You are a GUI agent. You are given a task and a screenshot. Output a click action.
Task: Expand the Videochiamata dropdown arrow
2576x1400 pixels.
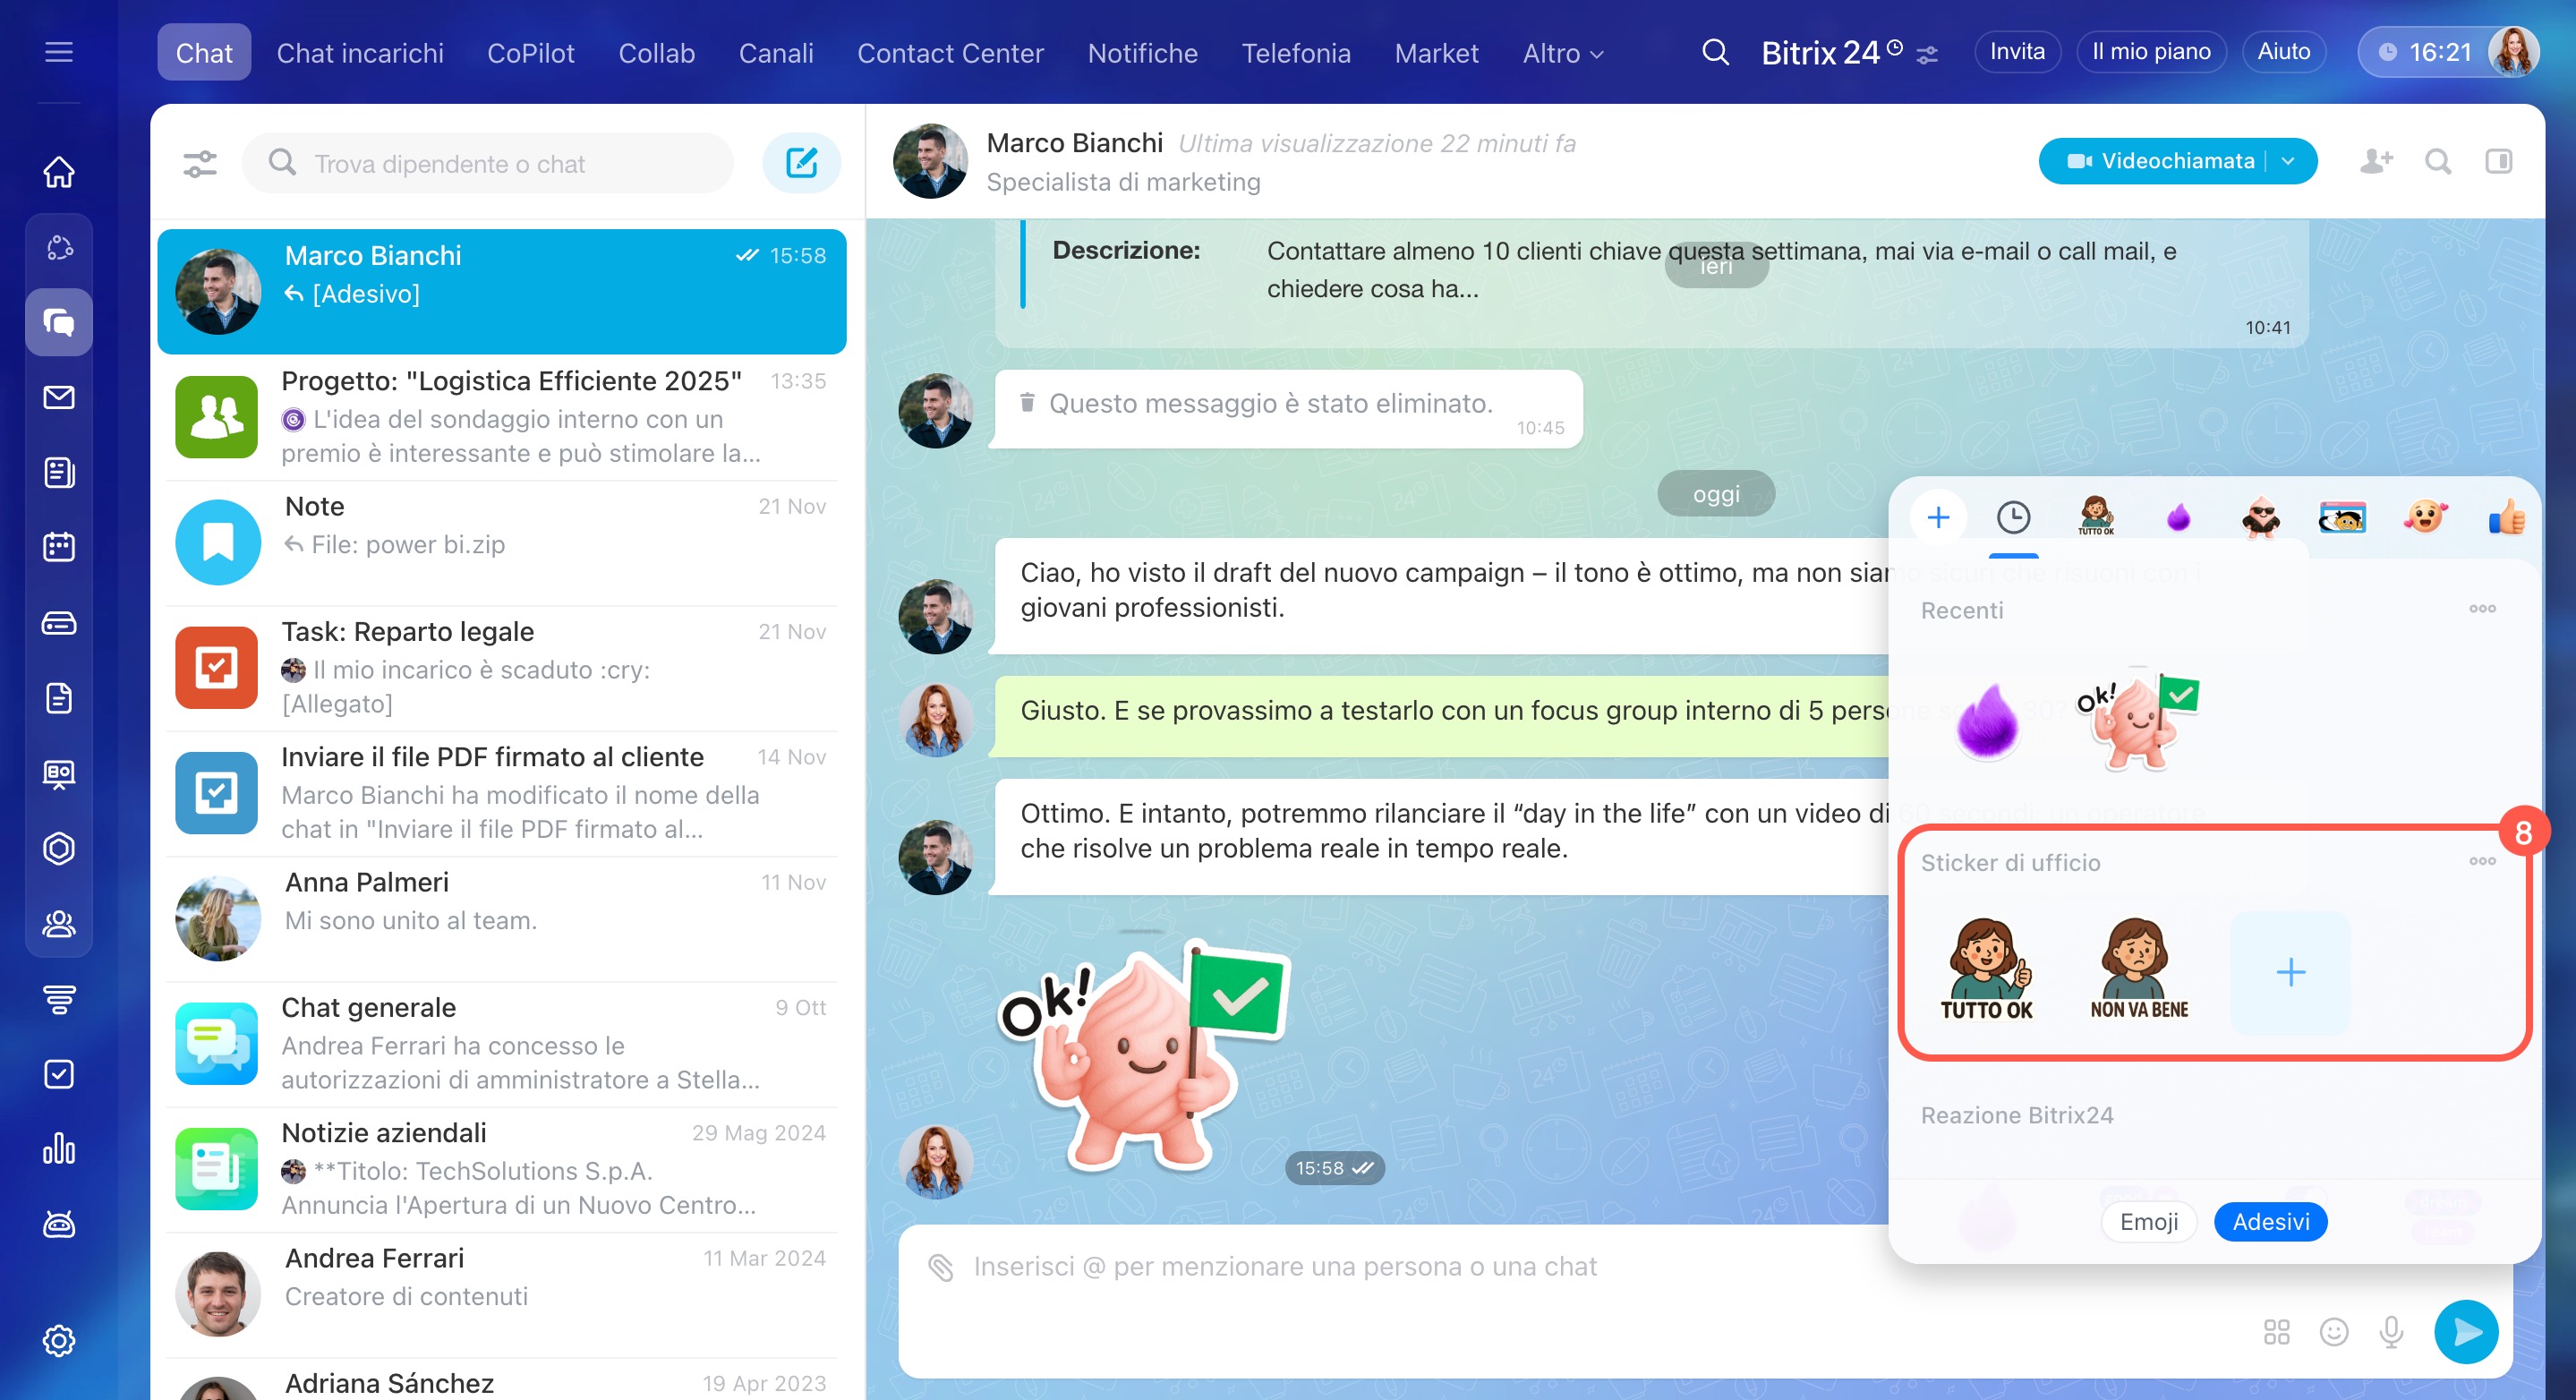coord(2289,161)
